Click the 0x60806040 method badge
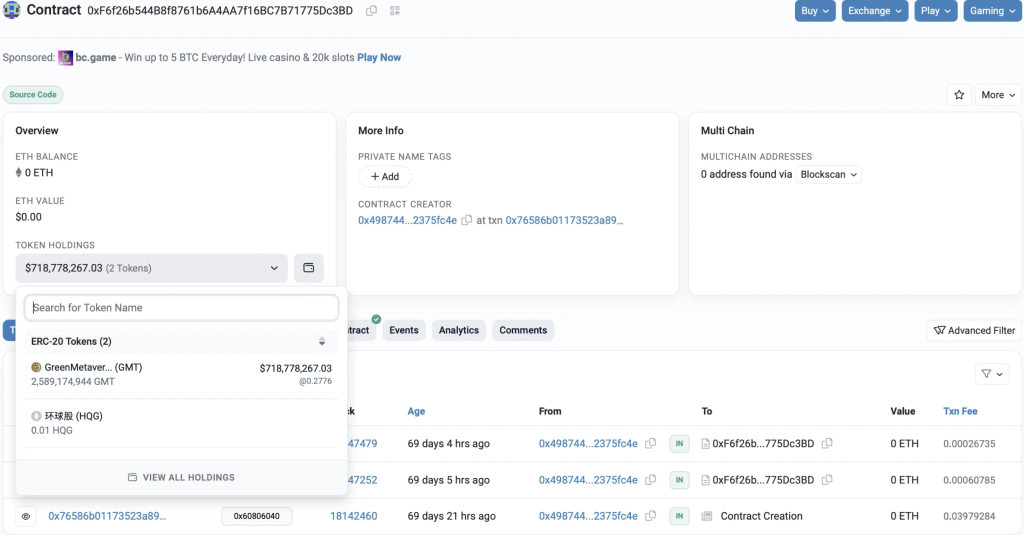The width and height of the screenshot is (1024, 535). (x=257, y=516)
